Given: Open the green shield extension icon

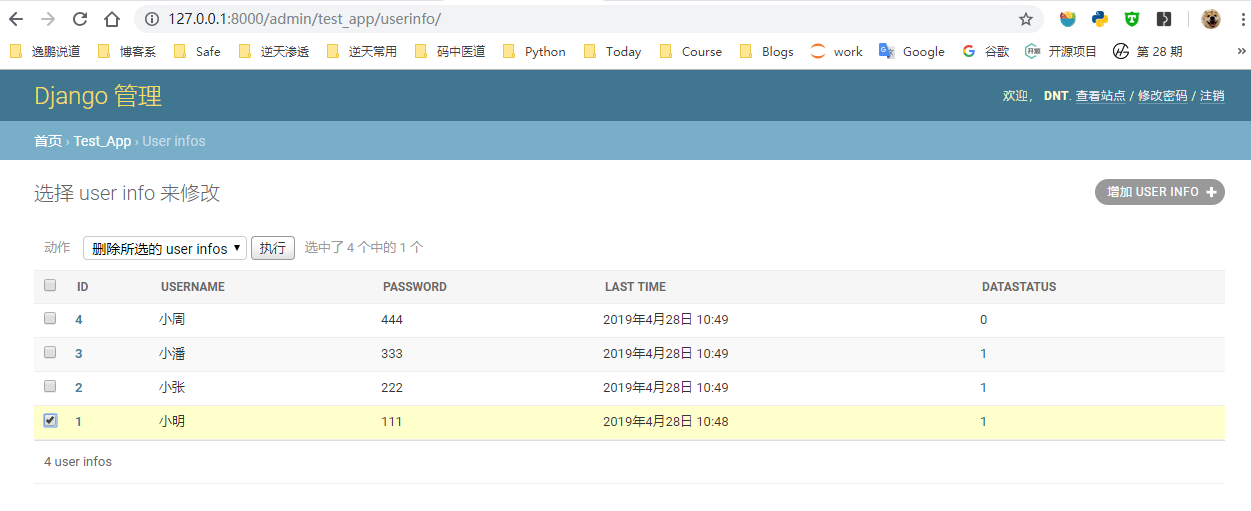Looking at the screenshot, I should (x=1132, y=19).
